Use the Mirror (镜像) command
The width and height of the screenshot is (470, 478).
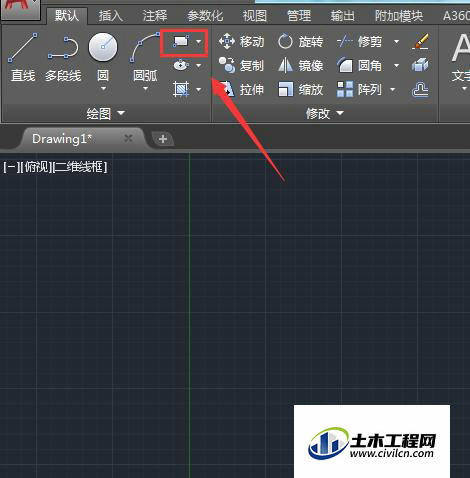pyautogui.click(x=300, y=65)
